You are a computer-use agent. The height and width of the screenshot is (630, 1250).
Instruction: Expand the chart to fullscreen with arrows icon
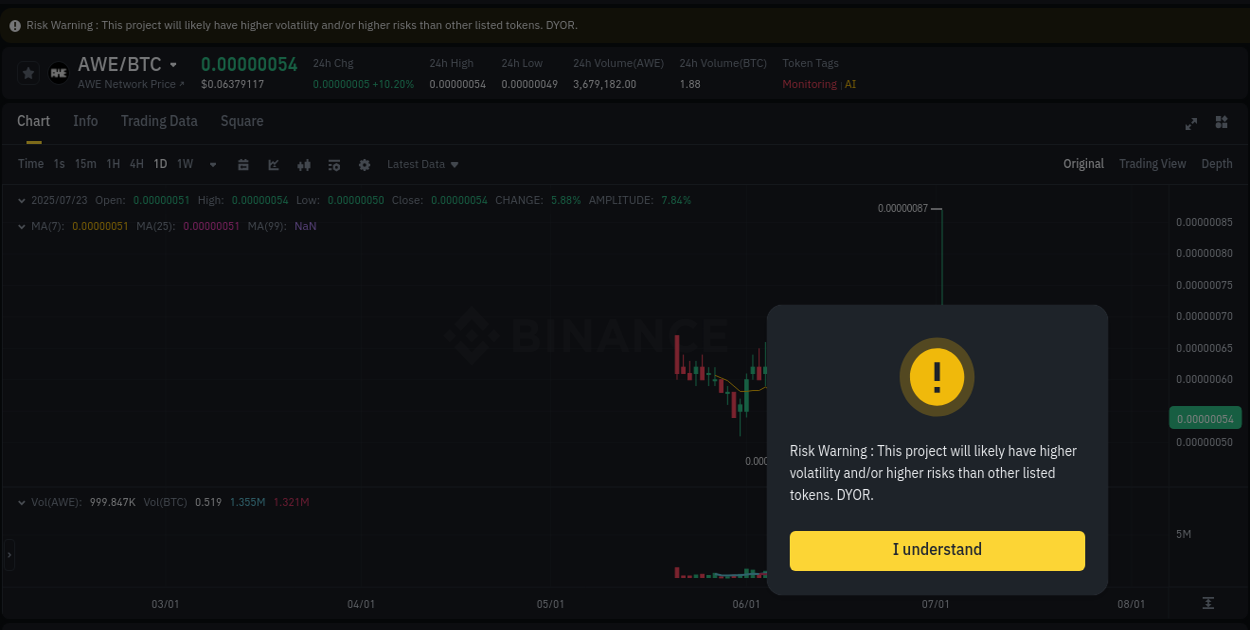click(1190, 123)
